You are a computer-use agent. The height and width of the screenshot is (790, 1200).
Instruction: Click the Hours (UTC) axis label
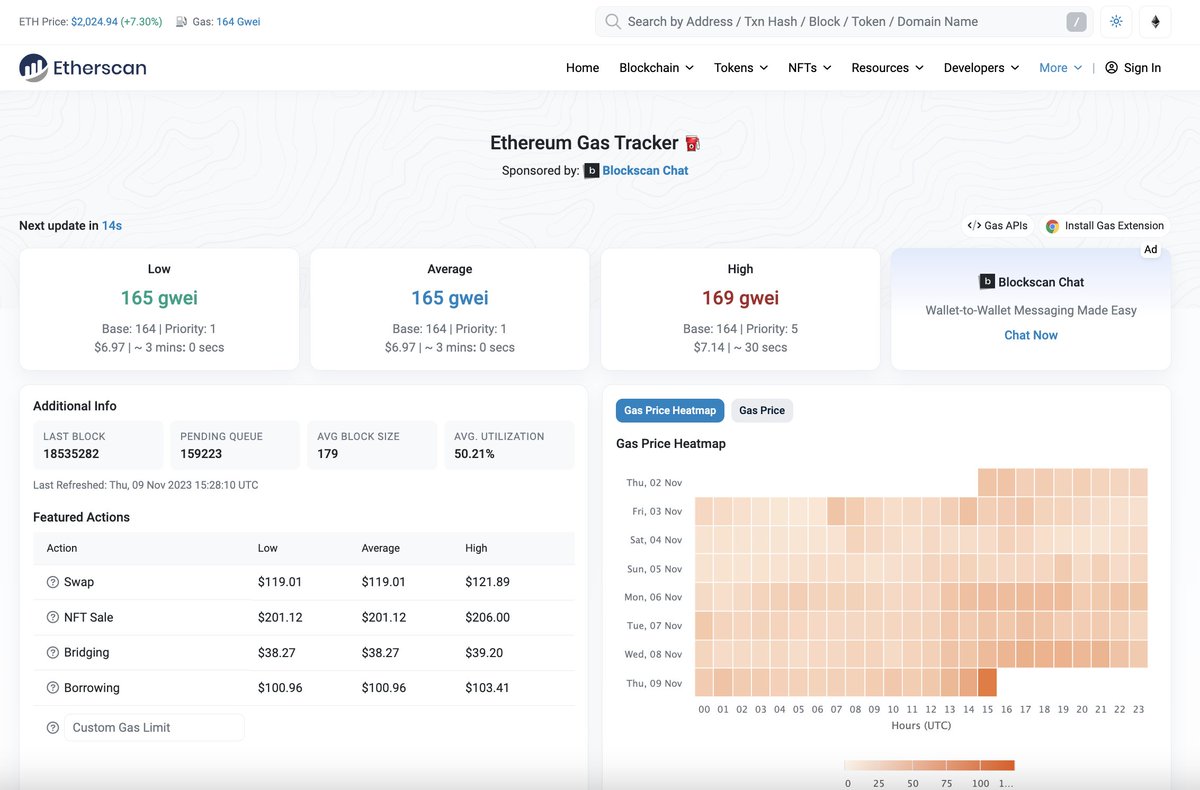[921, 725]
